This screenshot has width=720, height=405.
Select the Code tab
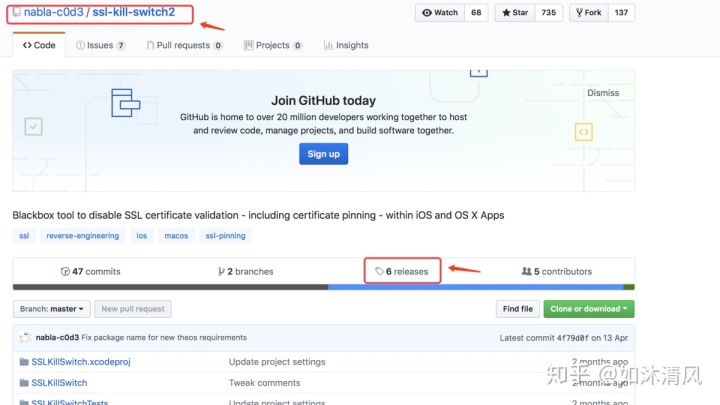tap(39, 45)
